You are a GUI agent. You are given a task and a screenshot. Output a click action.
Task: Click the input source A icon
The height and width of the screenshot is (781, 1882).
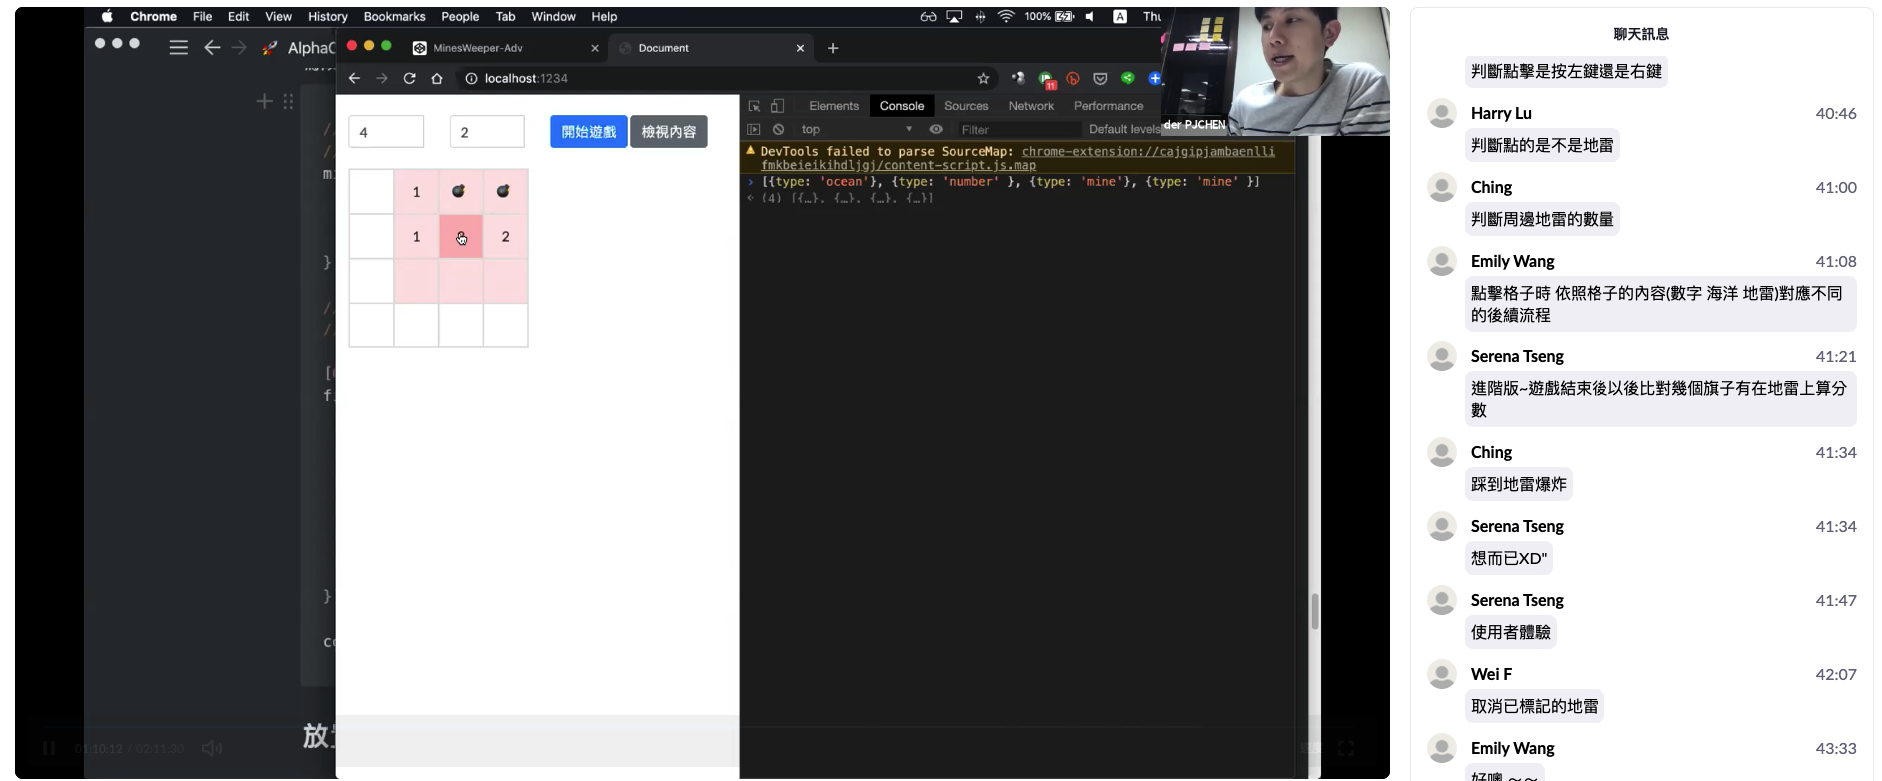(x=1120, y=17)
